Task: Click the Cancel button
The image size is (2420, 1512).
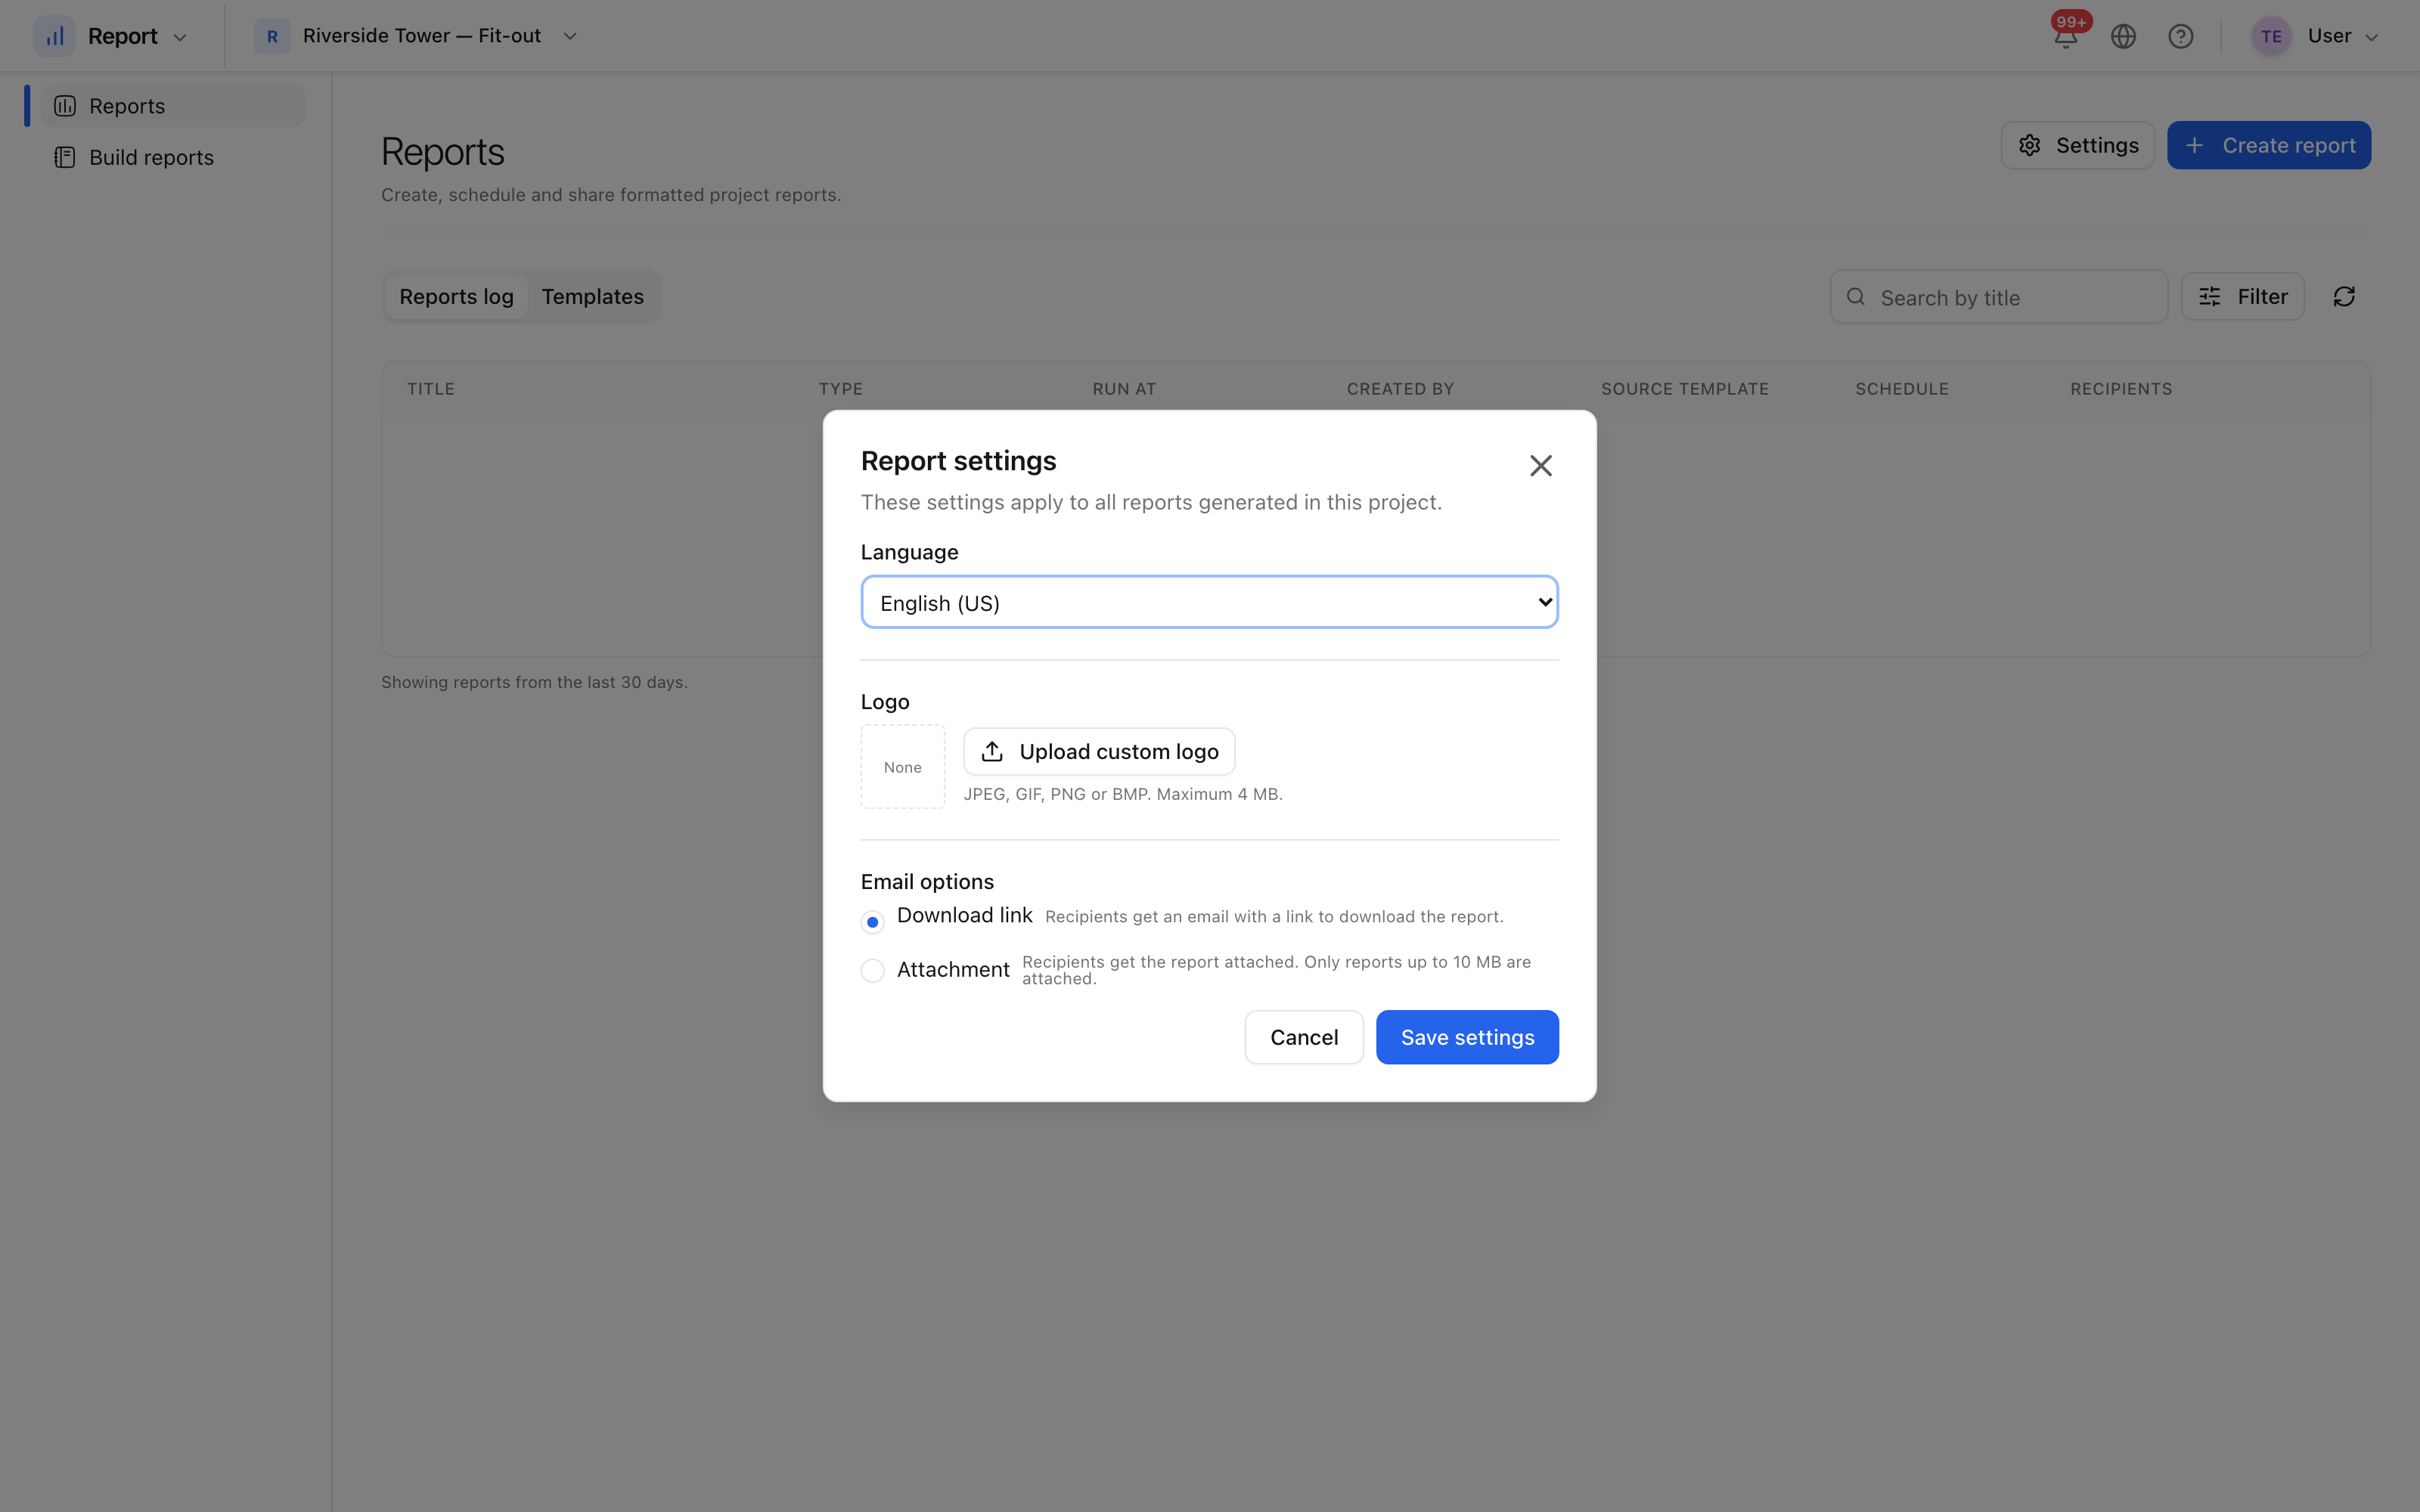Action: point(1303,1037)
